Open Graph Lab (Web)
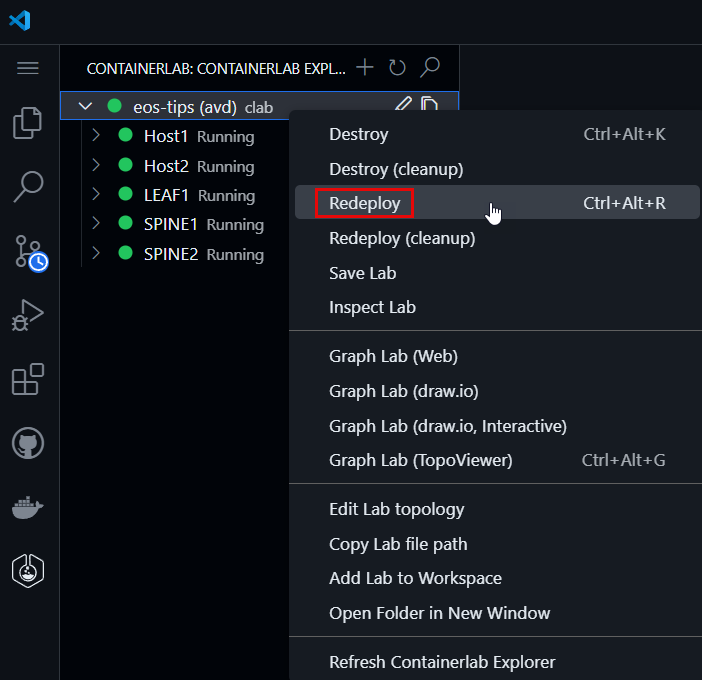 point(497,356)
